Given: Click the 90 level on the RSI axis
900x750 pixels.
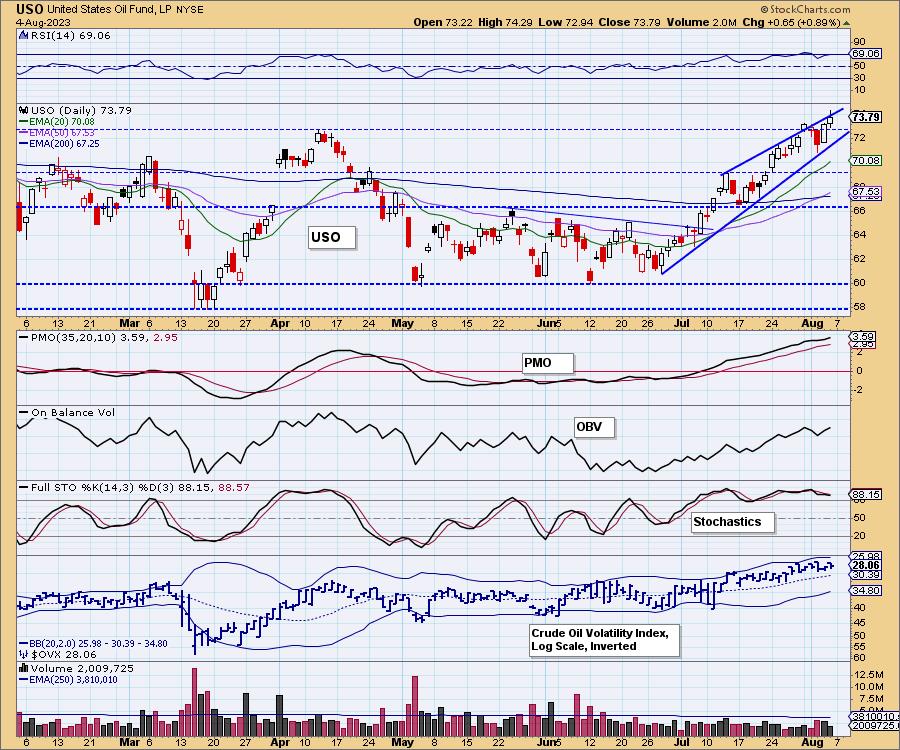Looking at the screenshot, I should 859,42.
